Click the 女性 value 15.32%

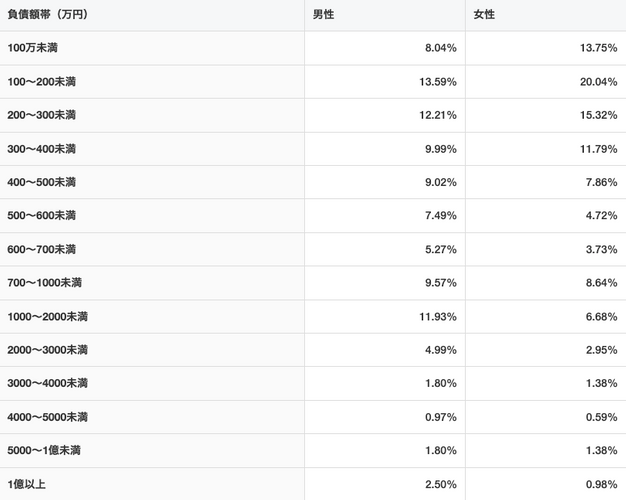(596, 115)
